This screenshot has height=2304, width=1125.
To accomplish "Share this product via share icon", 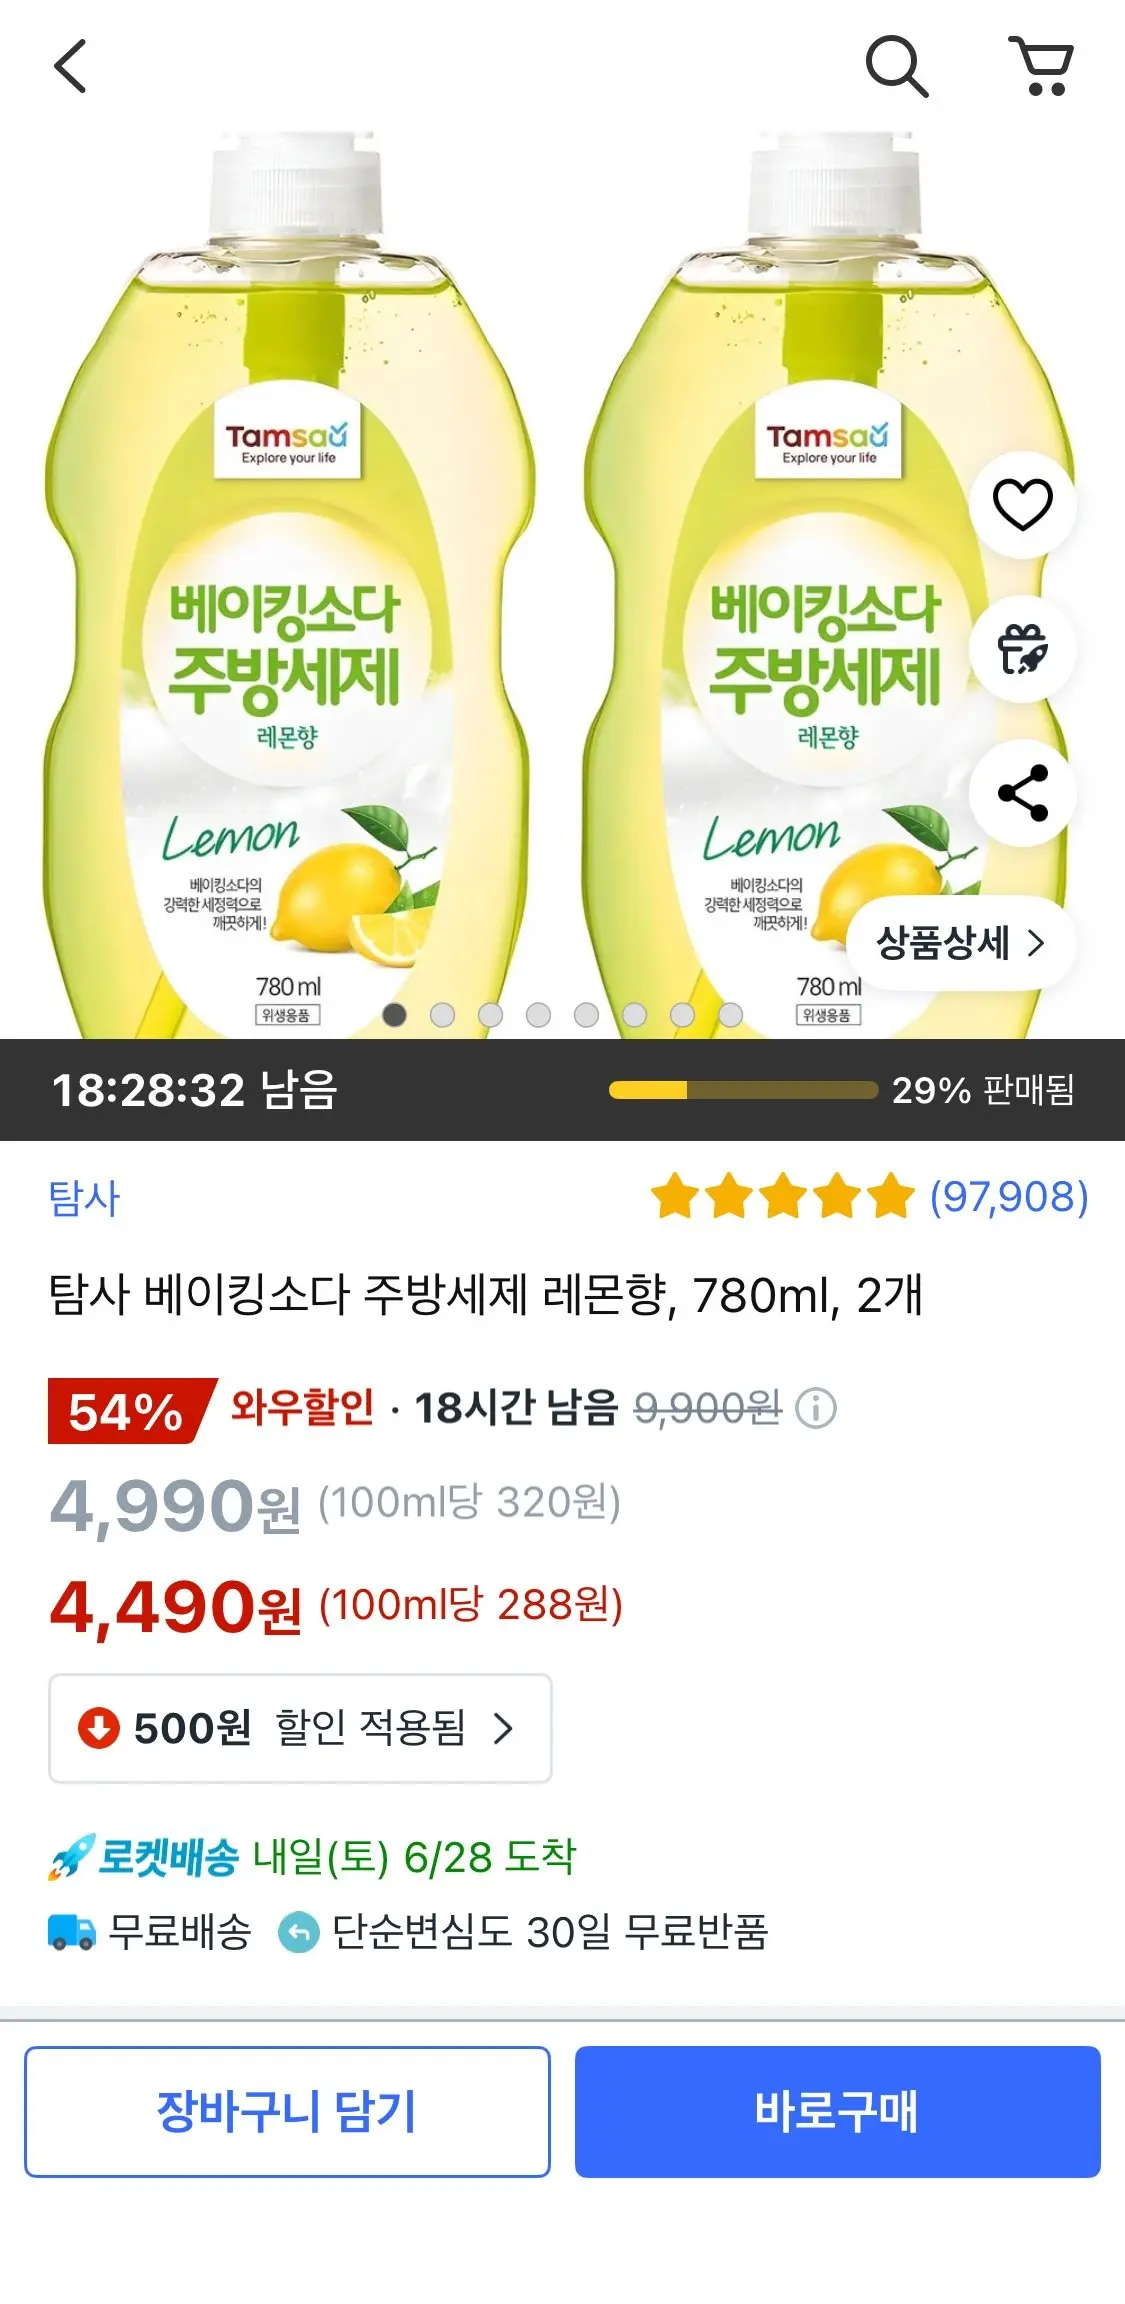I will [1022, 793].
